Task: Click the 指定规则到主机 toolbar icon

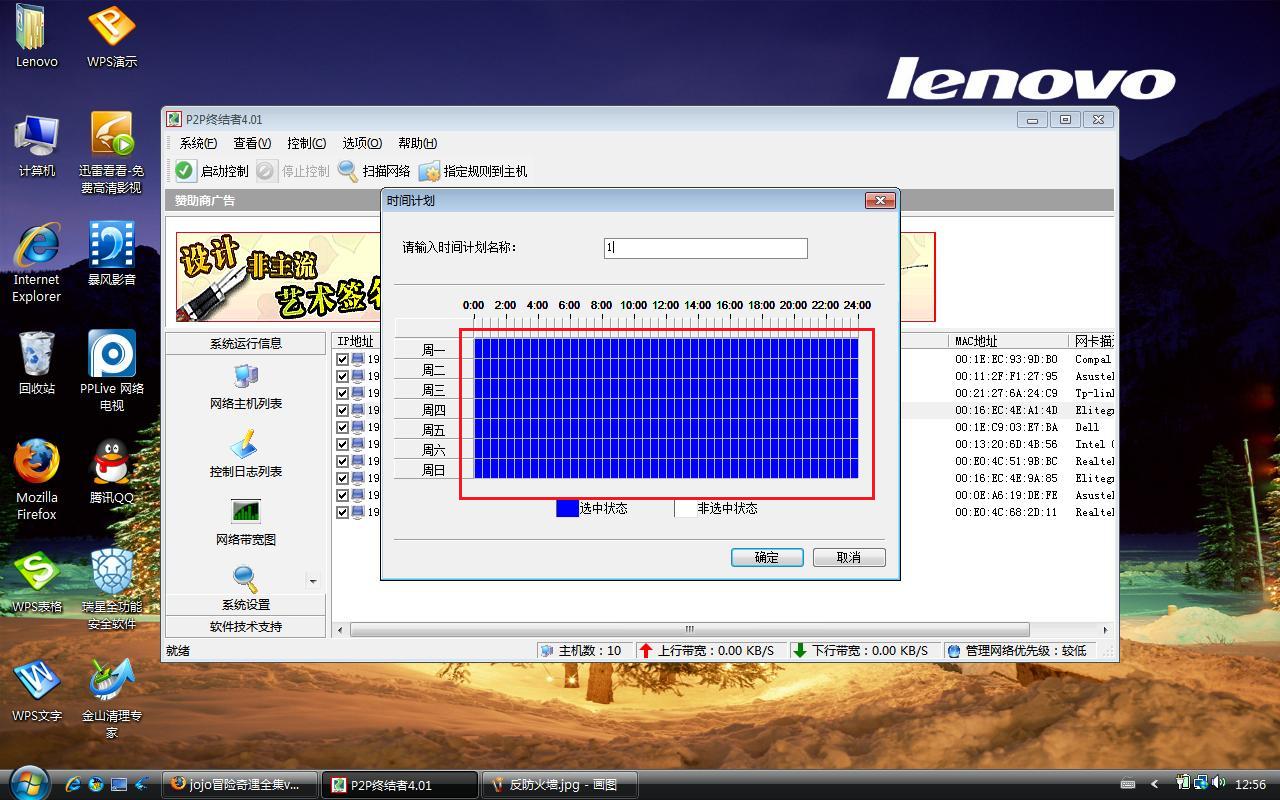Action: click(x=429, y=171)
